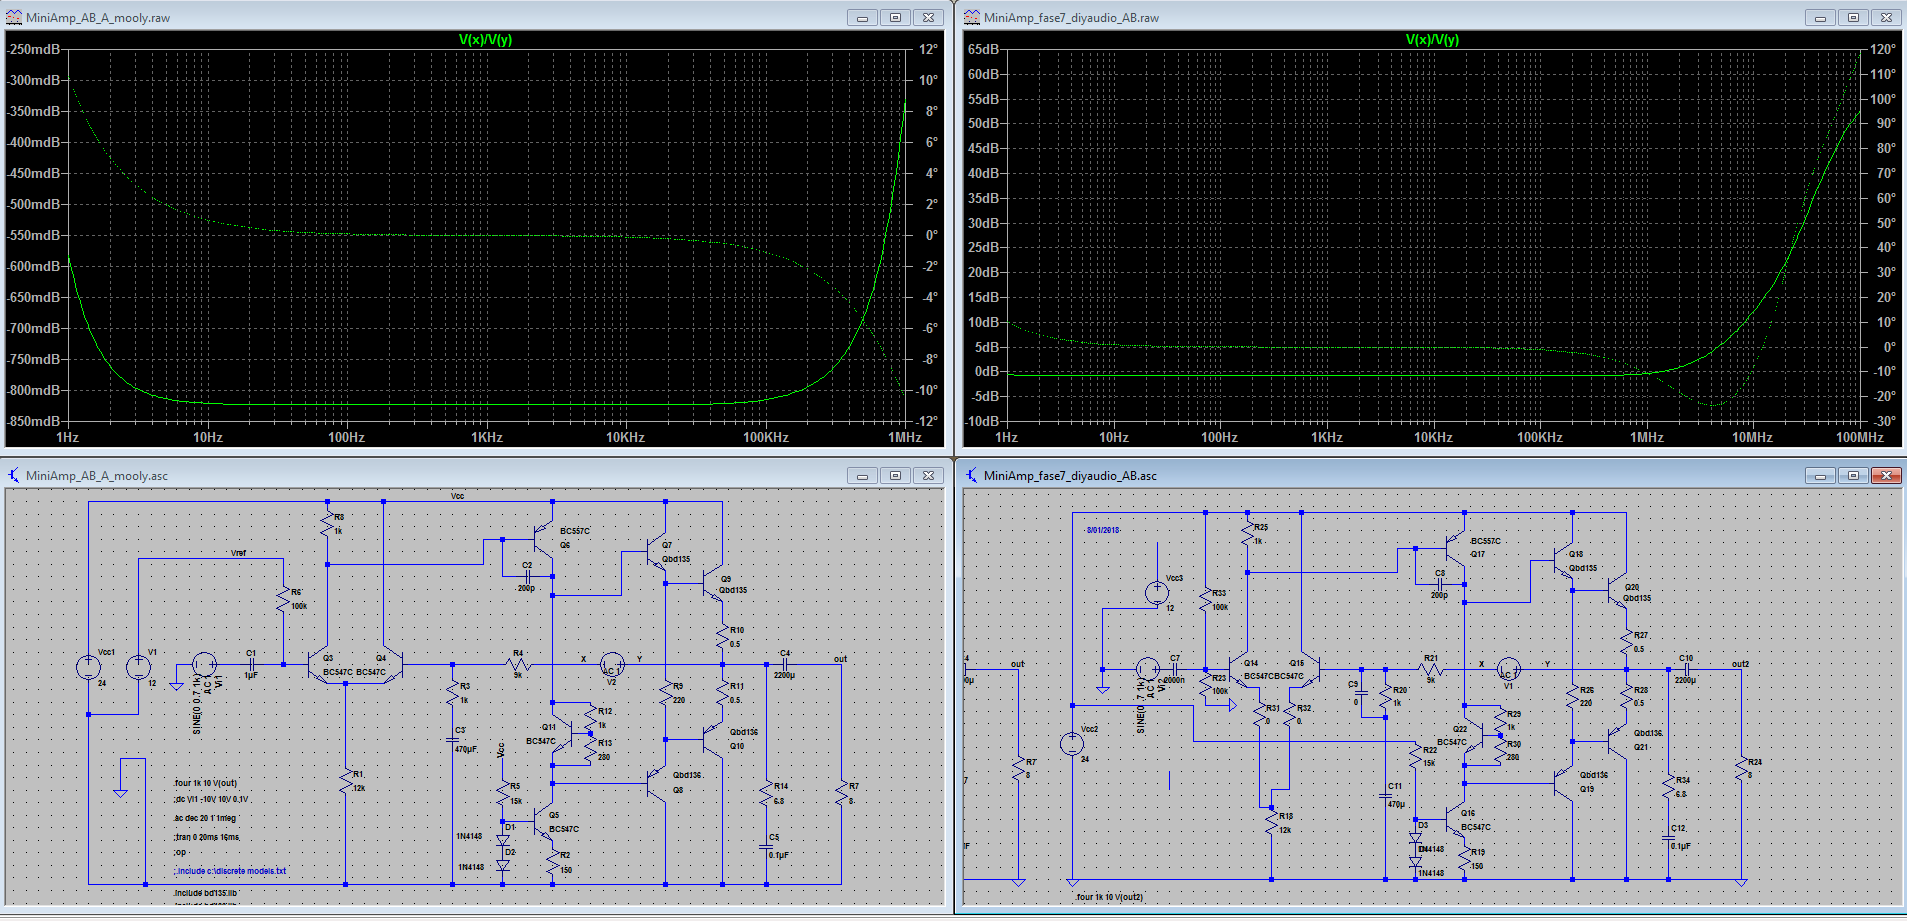The height and width of the screenshot is (921, 1907).
Task: Select V(x)/V(y) trace label in fase7 plot
Action: pyautogui.click(x=1432, y=40)
